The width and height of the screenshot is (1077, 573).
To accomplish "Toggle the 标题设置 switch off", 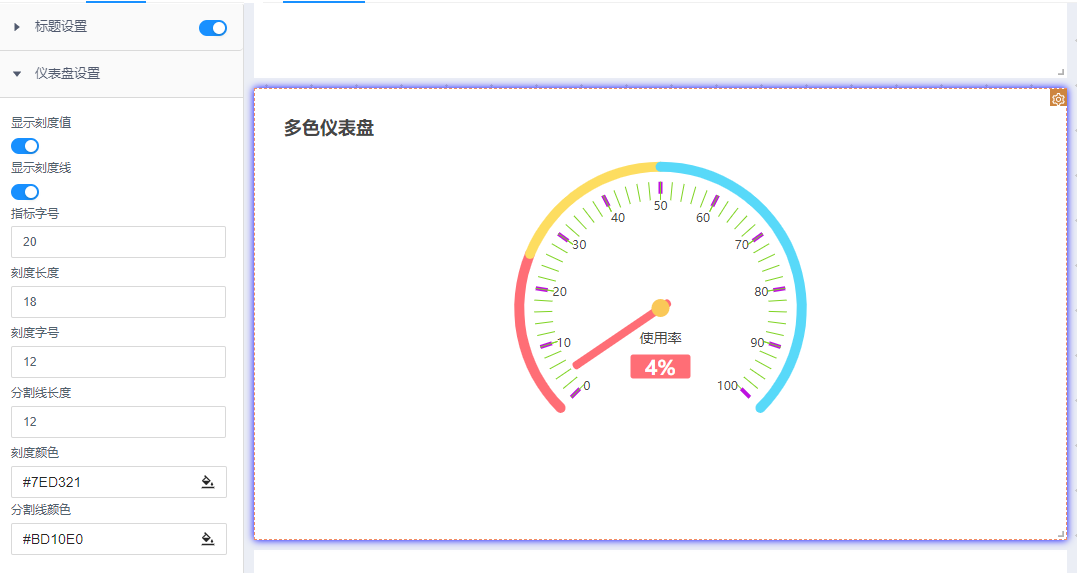I will (x=213, y=28).
